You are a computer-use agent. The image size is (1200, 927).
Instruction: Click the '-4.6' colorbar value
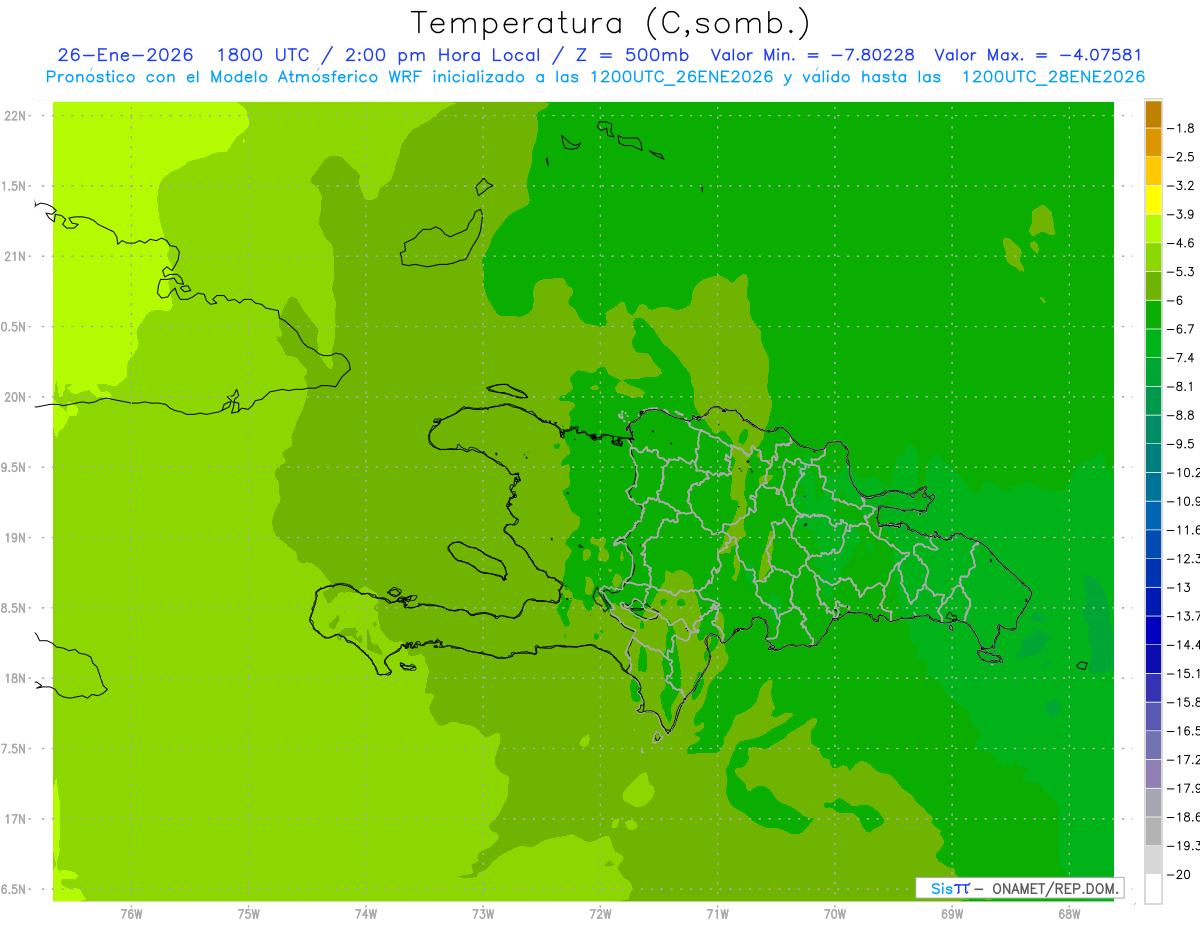click(x=1182, y=243)
